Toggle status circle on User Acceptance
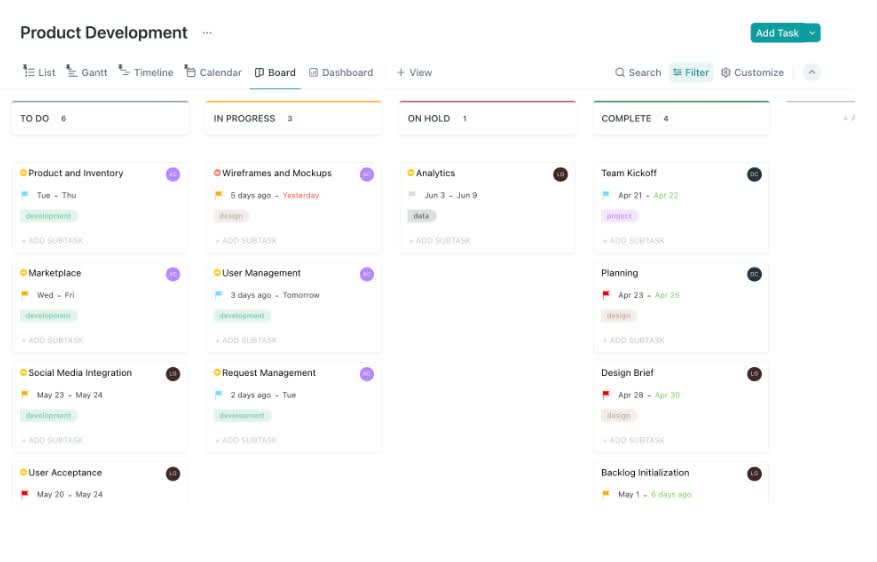The height and width of the screenshot is (562, 877). 23,473
